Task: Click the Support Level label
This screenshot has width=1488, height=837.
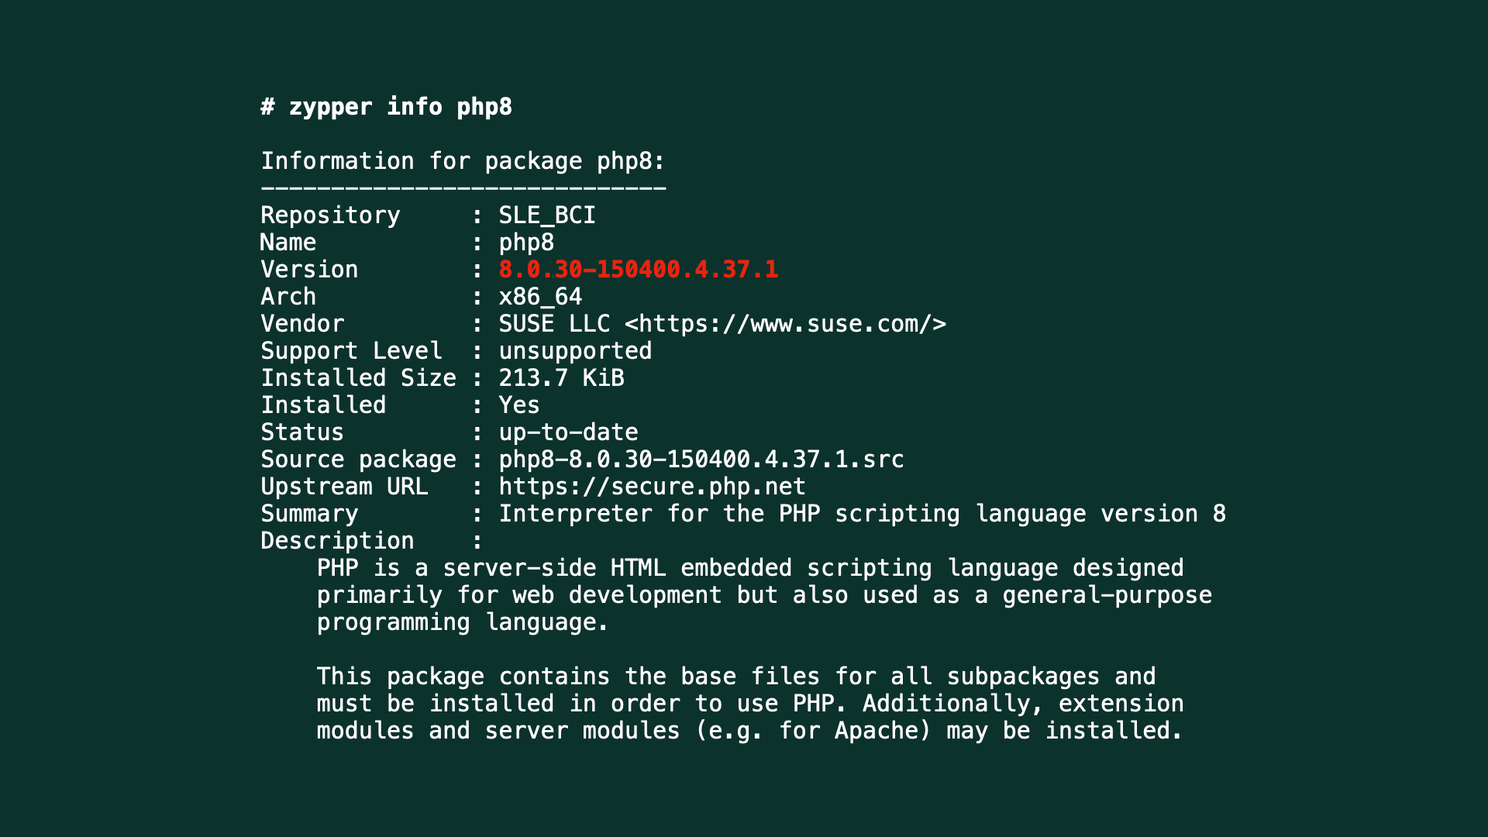Action: [351, 351]
